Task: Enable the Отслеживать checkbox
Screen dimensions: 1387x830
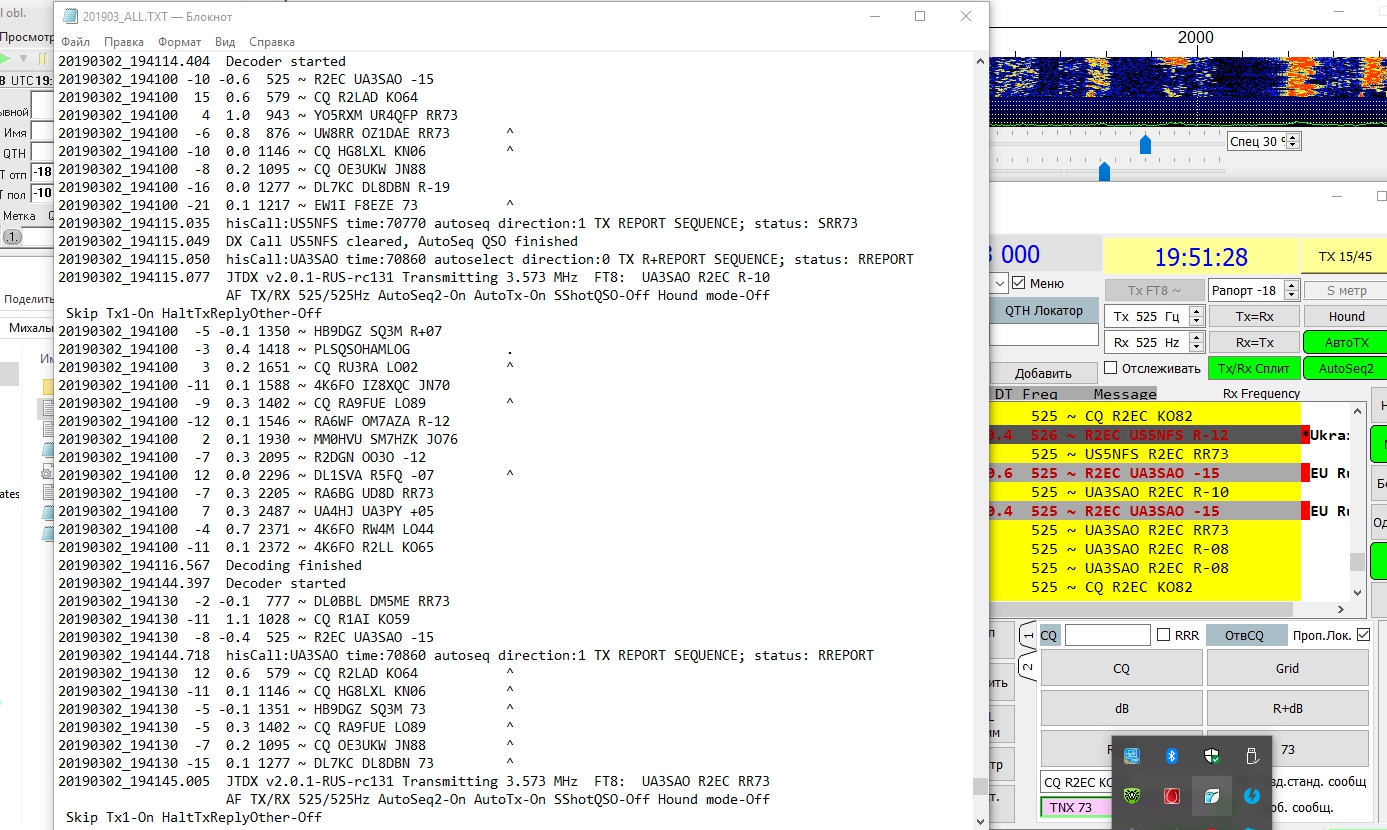Action: [x=1110, y=368]
